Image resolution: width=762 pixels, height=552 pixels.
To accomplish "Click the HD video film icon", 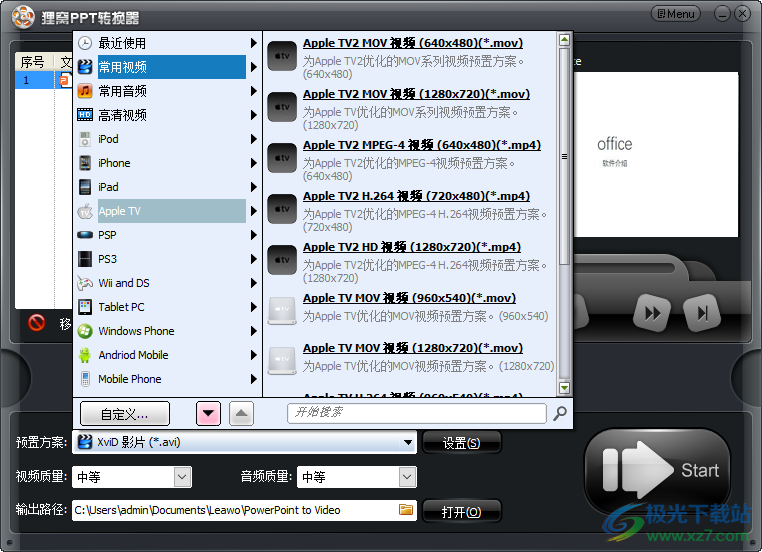I will 85,115.
